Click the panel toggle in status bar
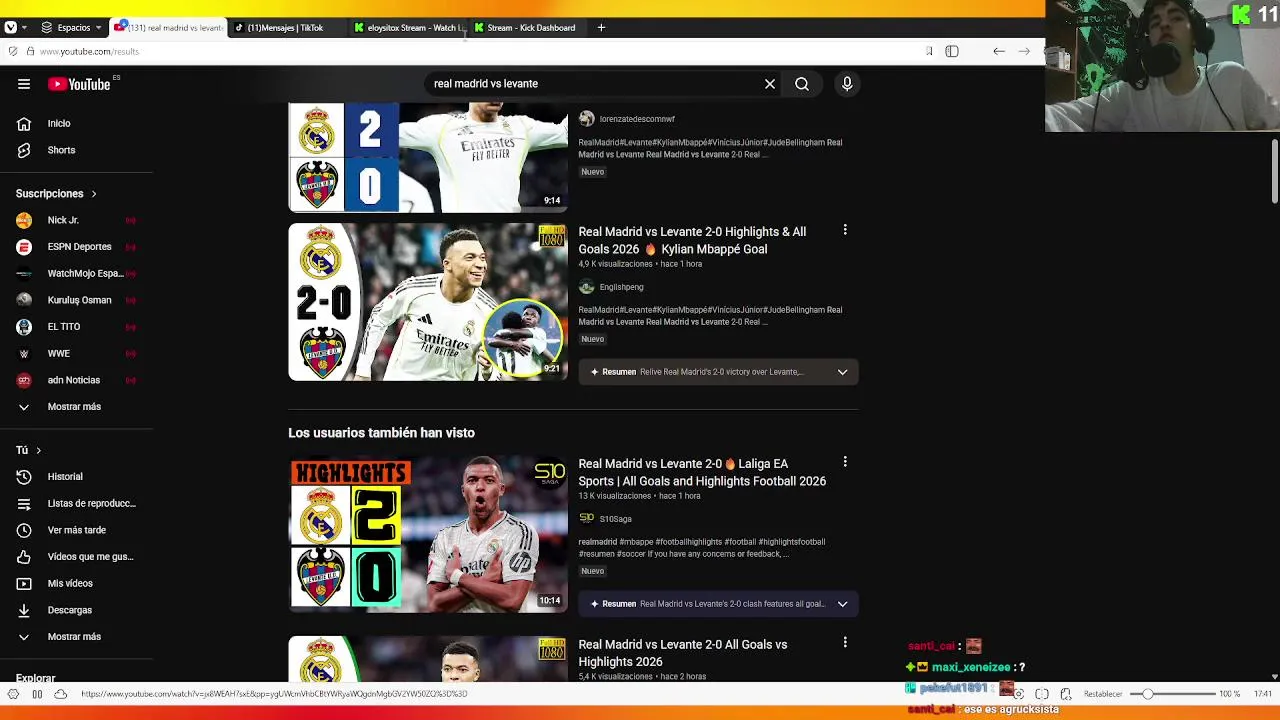 [13, 694]
